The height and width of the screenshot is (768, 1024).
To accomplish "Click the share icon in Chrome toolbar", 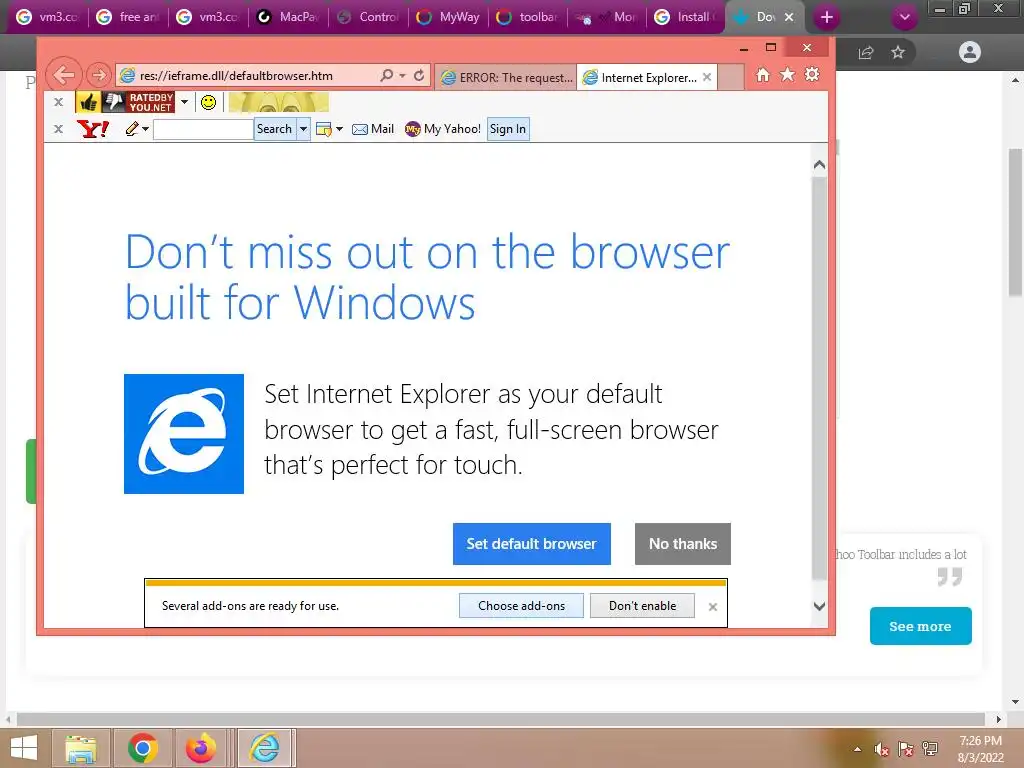I will pyautogui.click(x=866, y=52).
